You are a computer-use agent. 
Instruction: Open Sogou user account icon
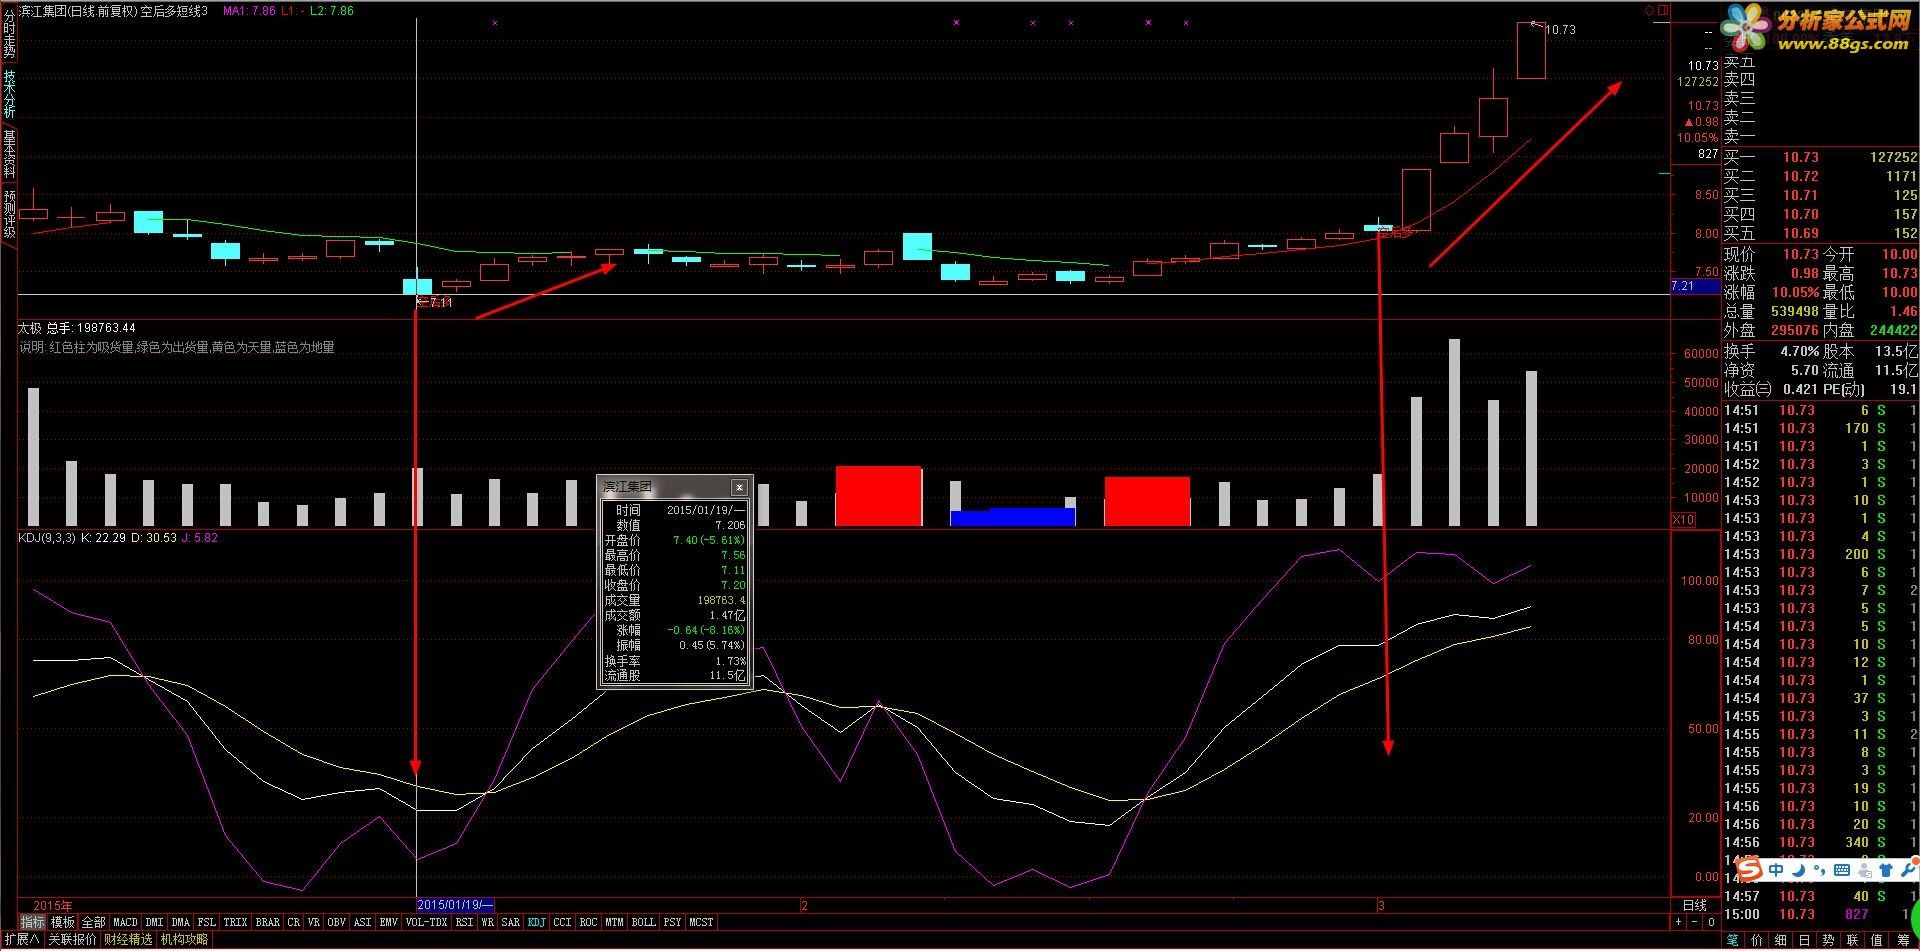1864,869
